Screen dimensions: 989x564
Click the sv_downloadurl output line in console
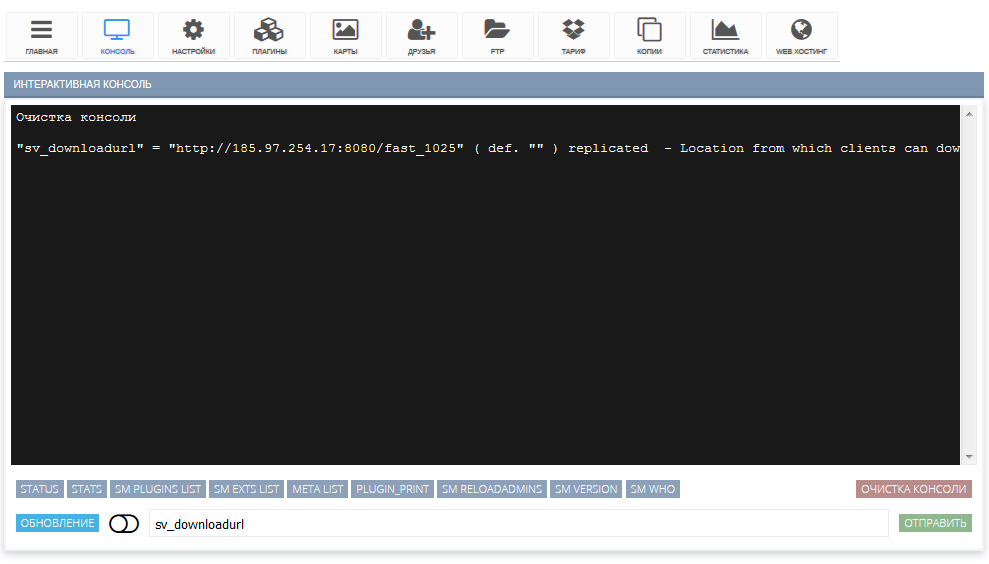point(488,148)
